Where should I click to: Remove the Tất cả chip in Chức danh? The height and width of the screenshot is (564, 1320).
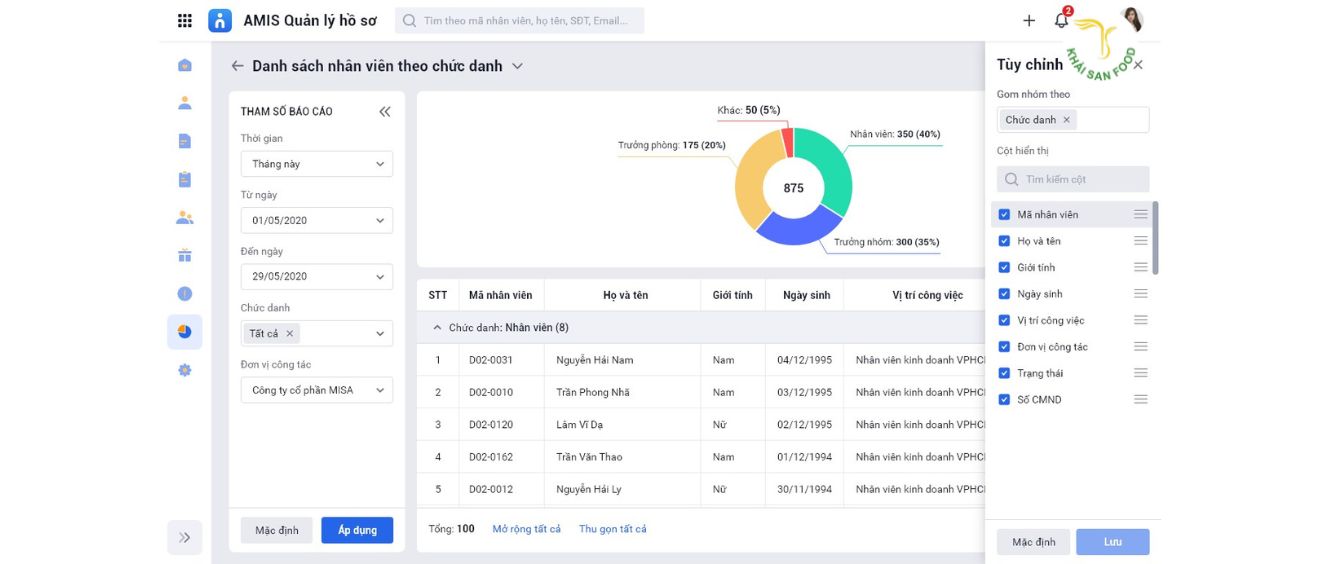[x=290, y=334]
